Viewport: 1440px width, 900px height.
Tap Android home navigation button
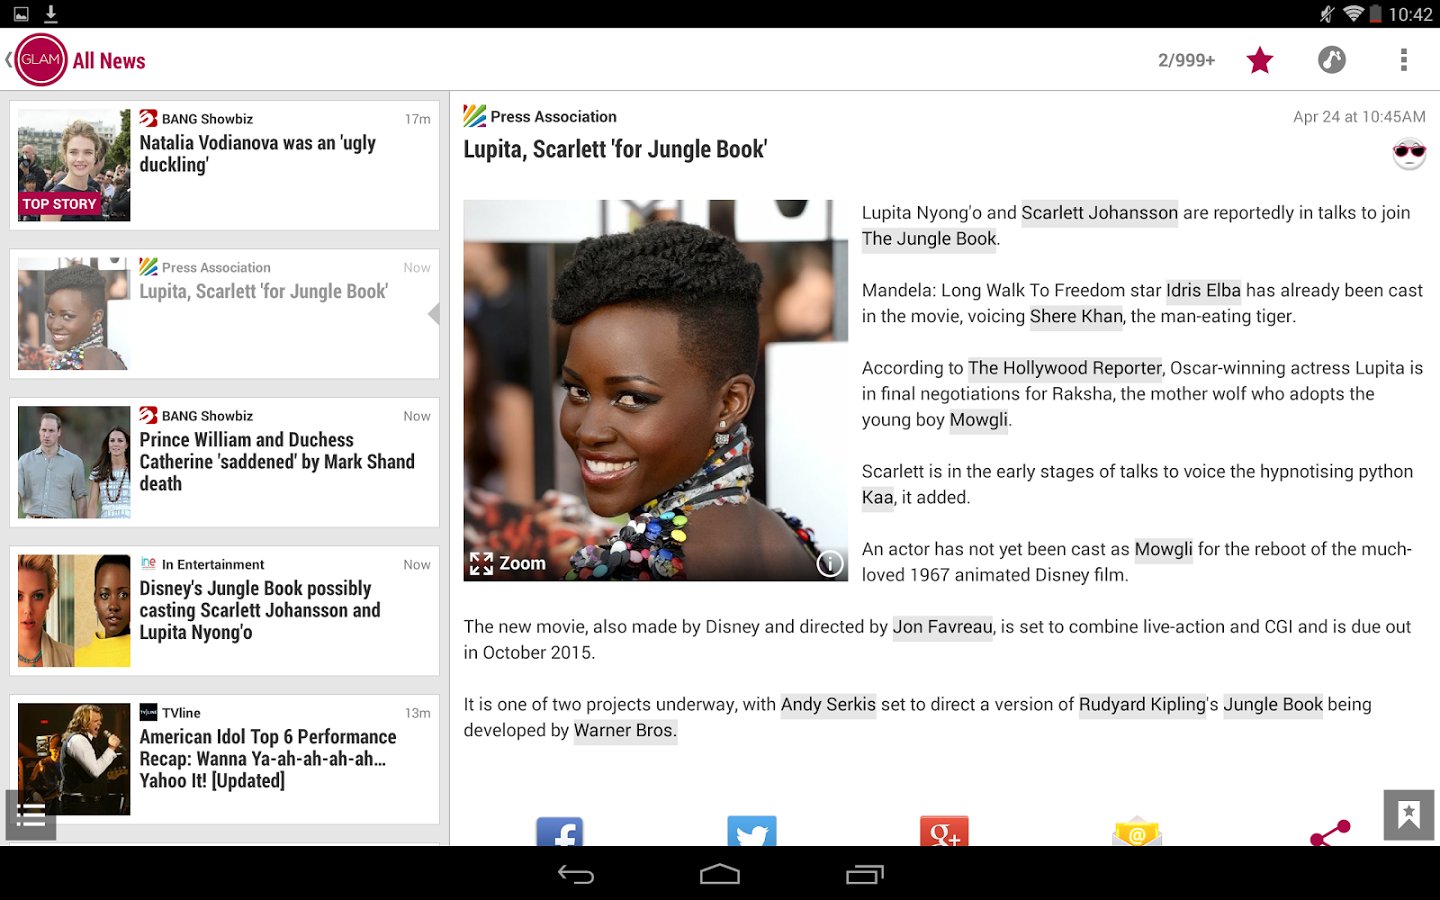(720, 874)
